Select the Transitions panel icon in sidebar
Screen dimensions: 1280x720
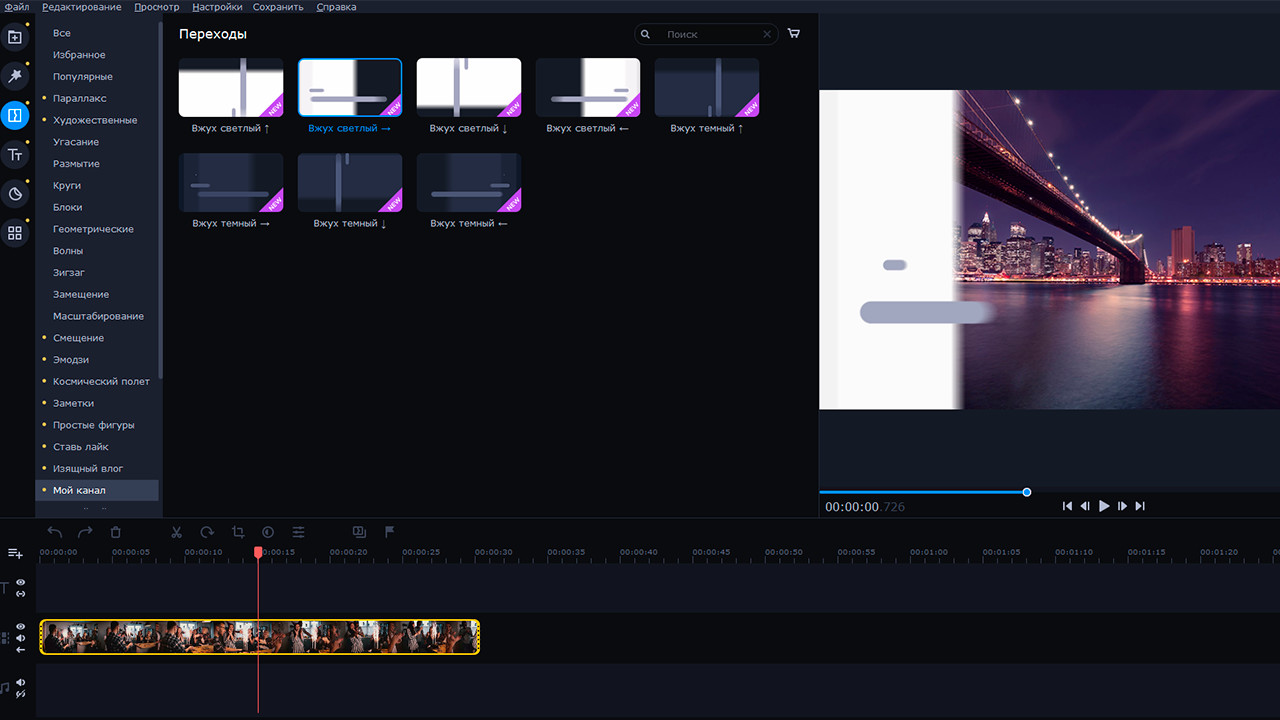(x=14, y=116)
